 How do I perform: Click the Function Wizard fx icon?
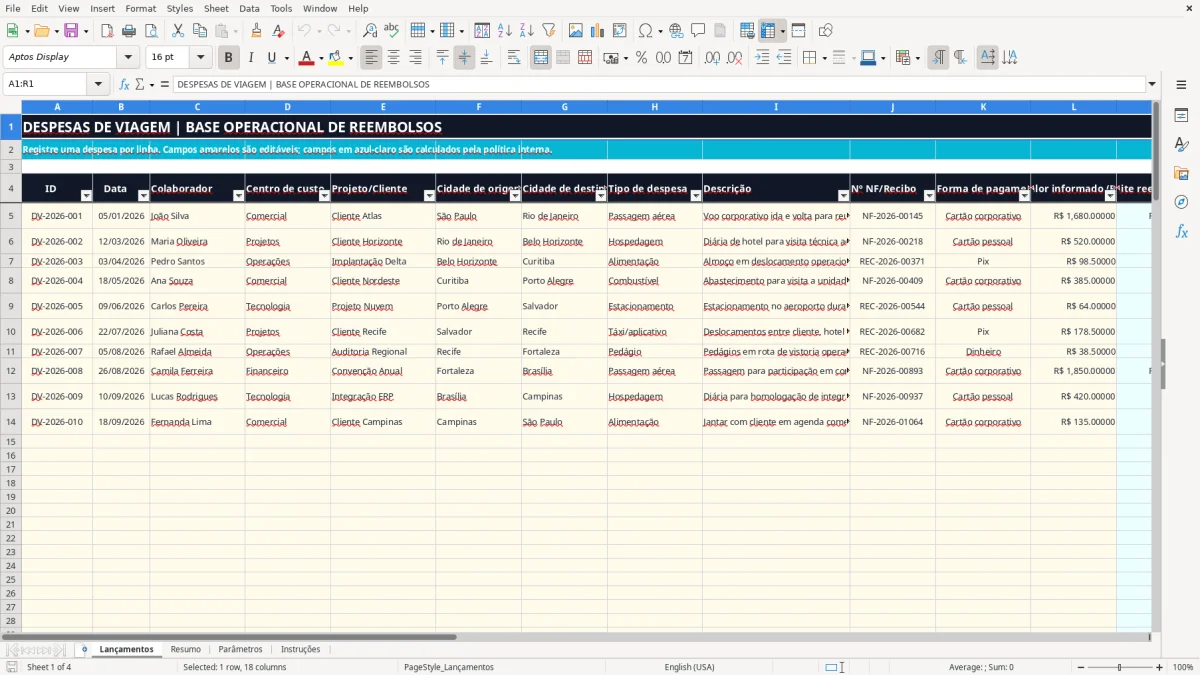124,84
